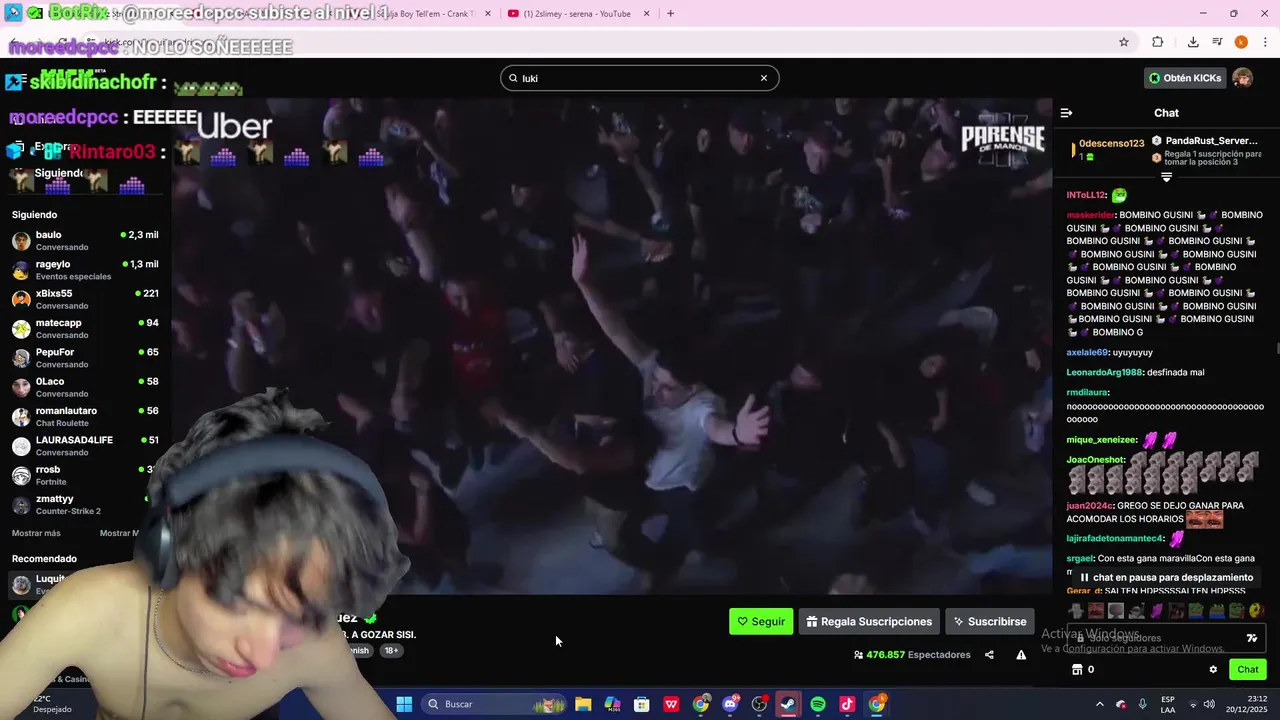Open the chat text formatting icon
The width and height of the screenshot is (1280, 720).
[x=1251, y=638]
